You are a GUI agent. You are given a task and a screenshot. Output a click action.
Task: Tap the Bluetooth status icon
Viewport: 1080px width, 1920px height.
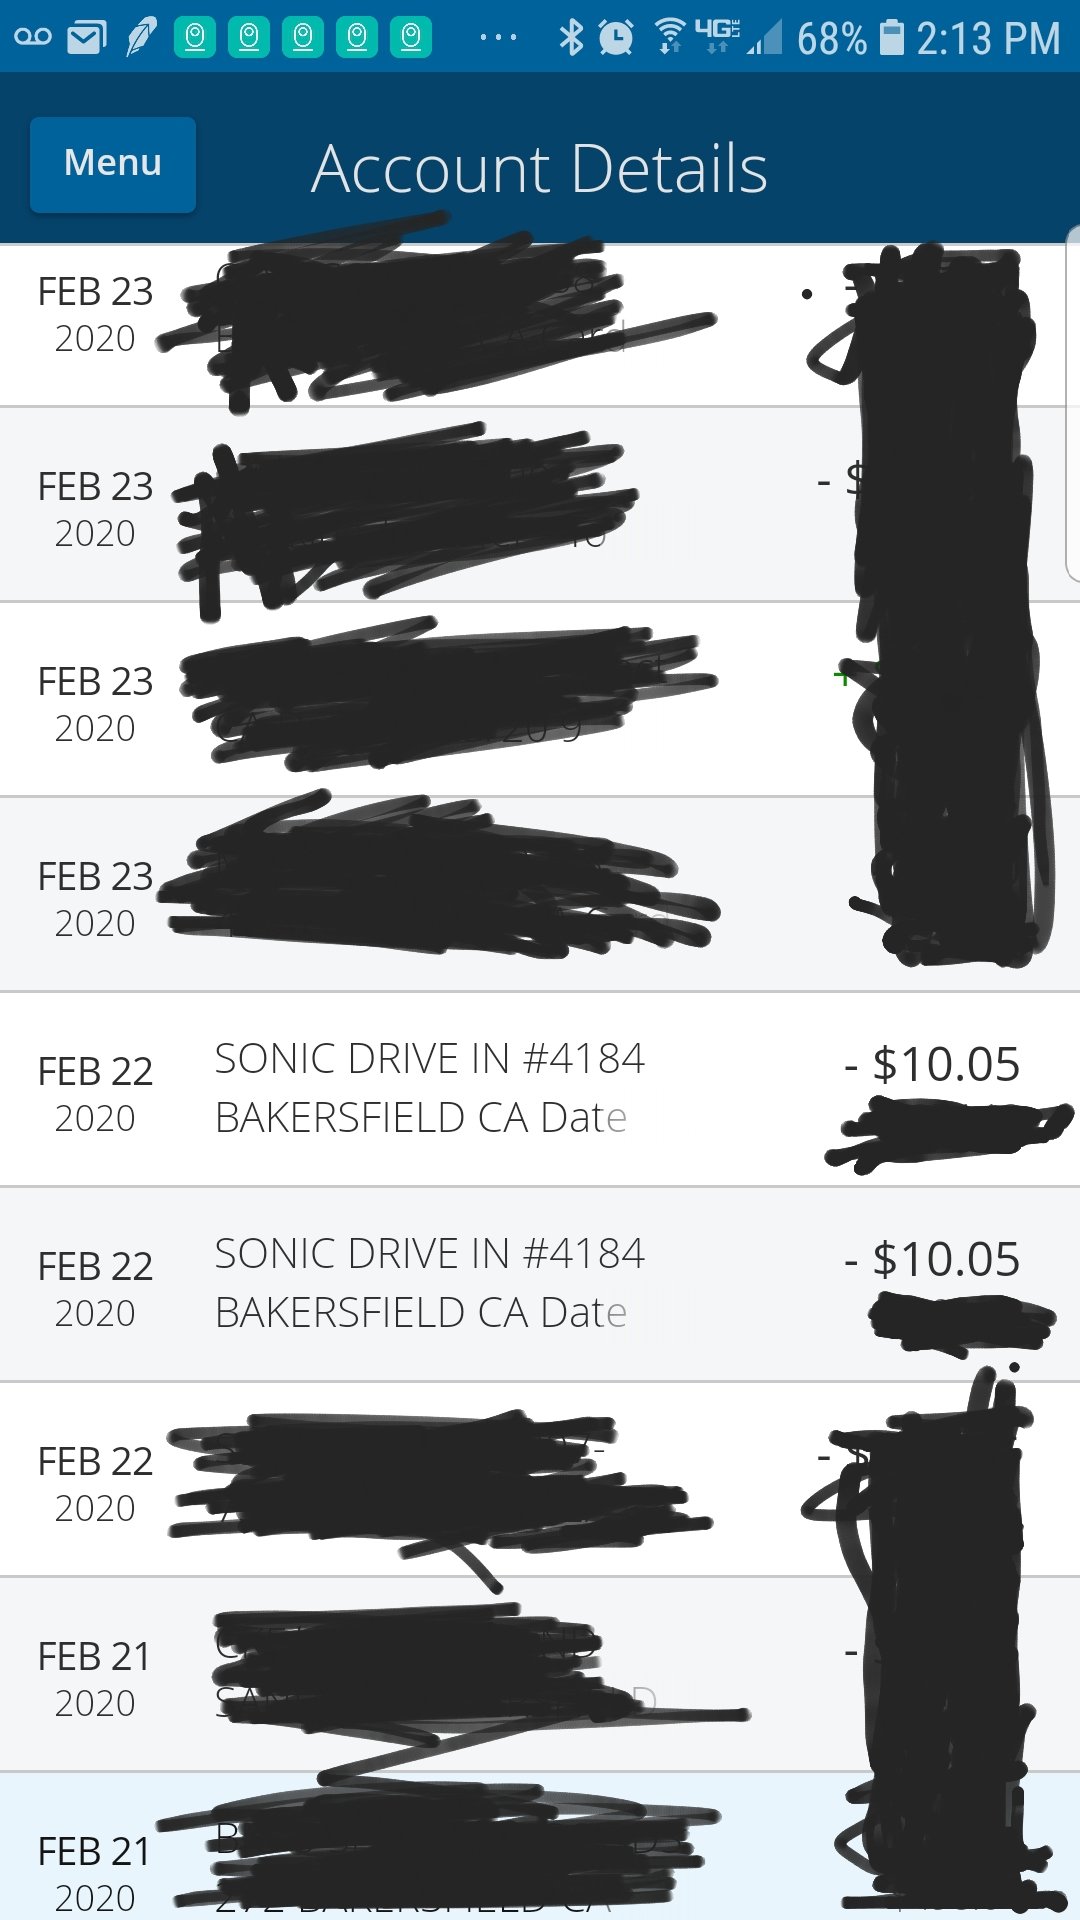pyautogui.click(x=571, y=38)
